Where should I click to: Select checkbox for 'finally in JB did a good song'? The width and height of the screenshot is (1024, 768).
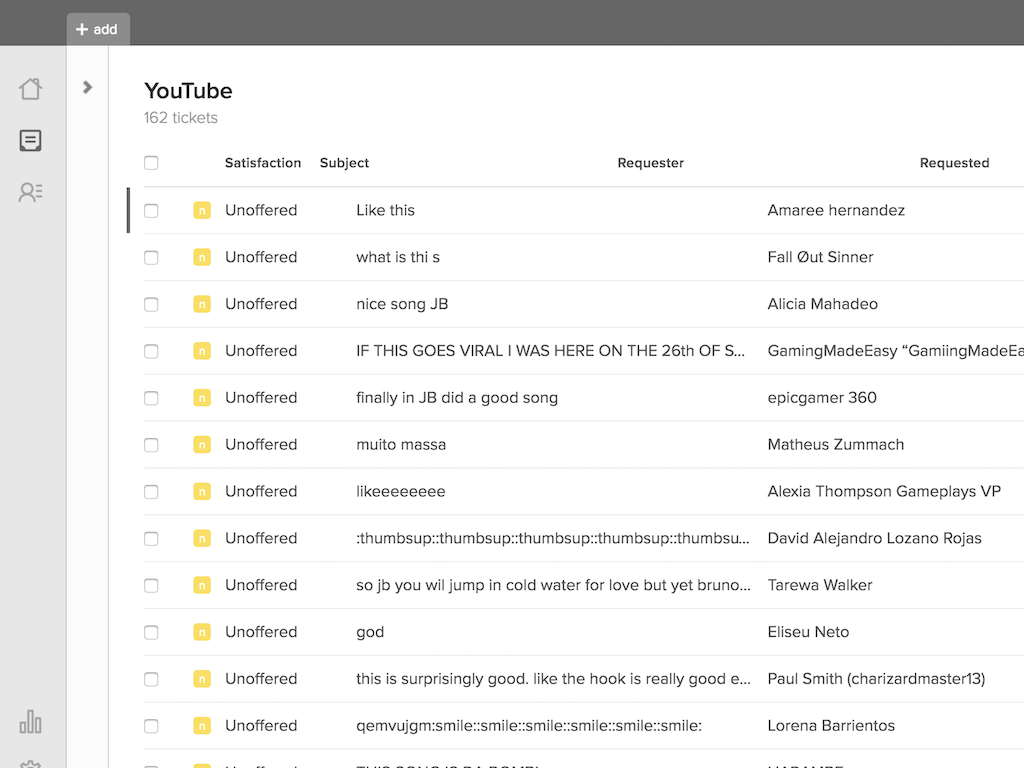click(x=151, y=398)
